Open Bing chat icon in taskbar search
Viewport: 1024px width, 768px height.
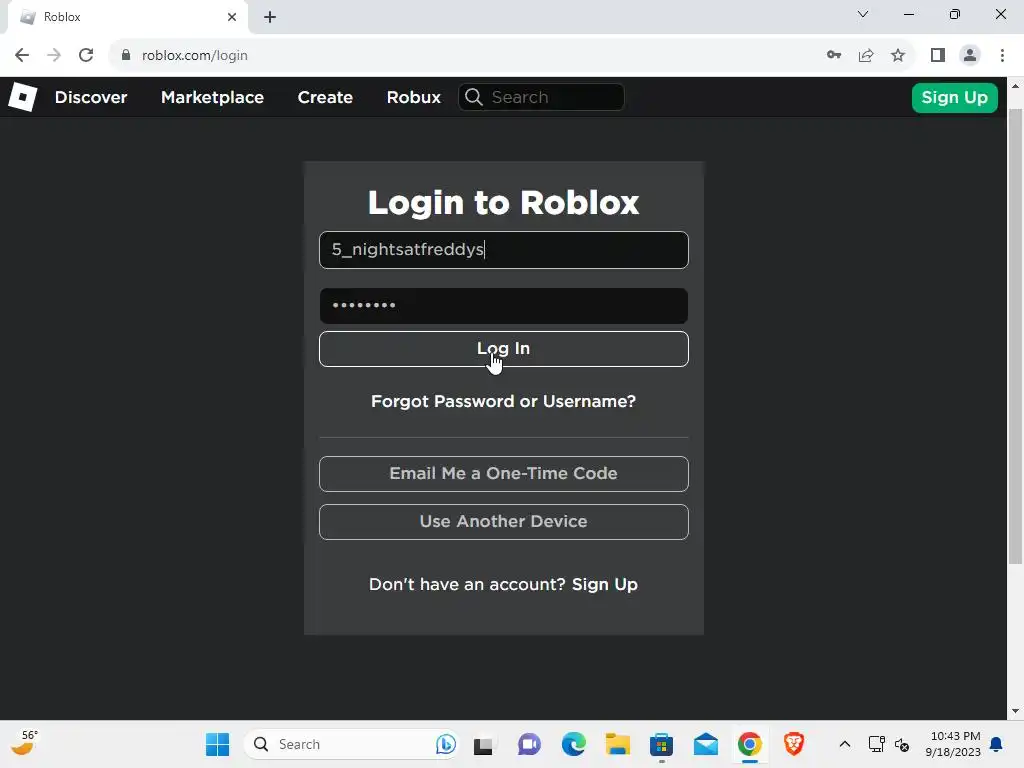pyautogui.click(x=445, y=744)
